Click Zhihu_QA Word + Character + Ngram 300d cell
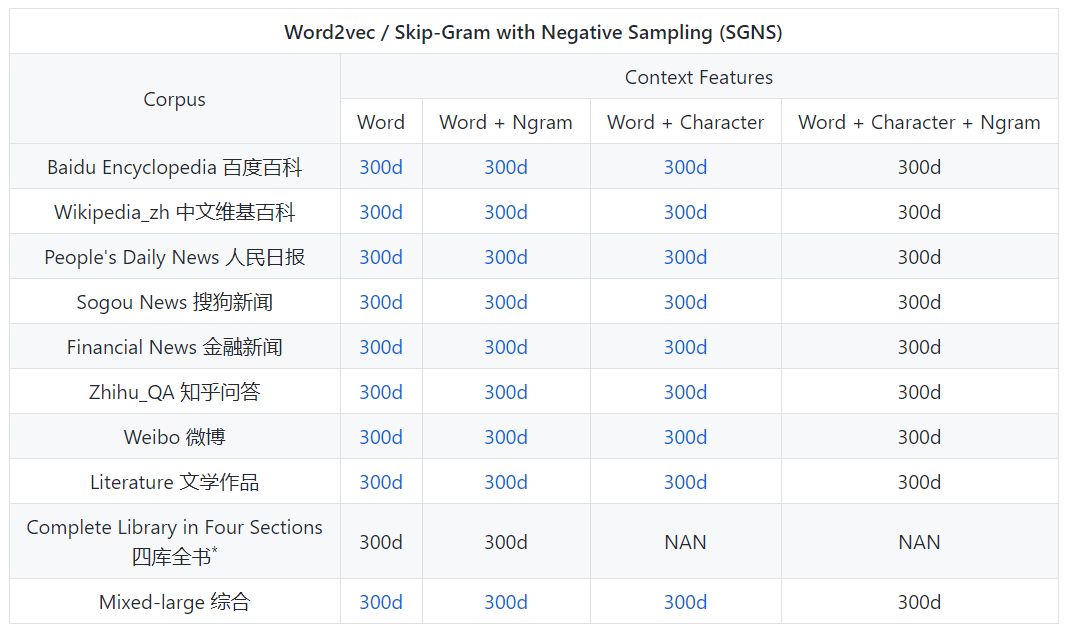 [x=919, y=391]
